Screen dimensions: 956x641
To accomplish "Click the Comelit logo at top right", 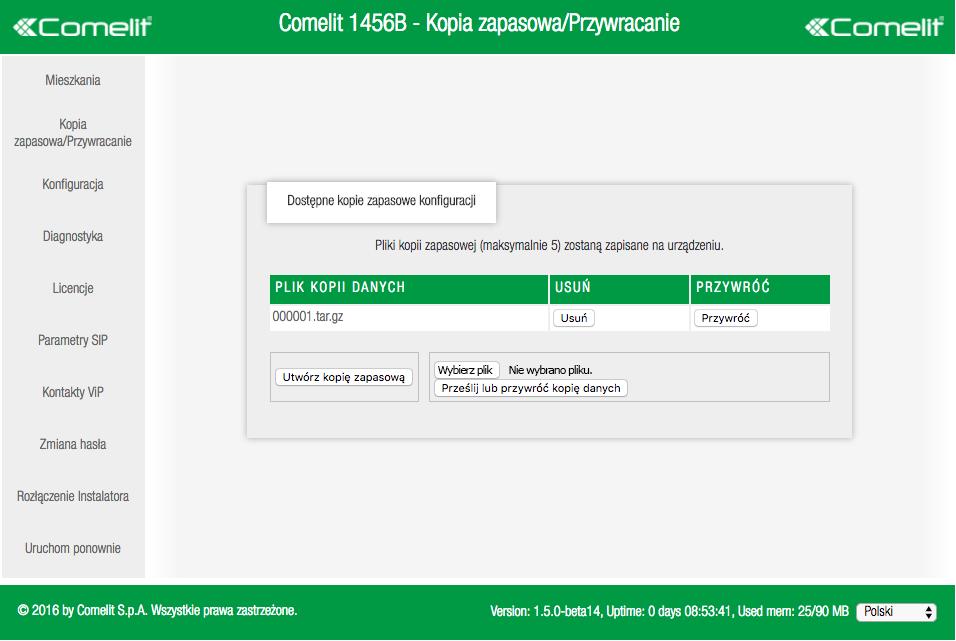I will [873, 27].
